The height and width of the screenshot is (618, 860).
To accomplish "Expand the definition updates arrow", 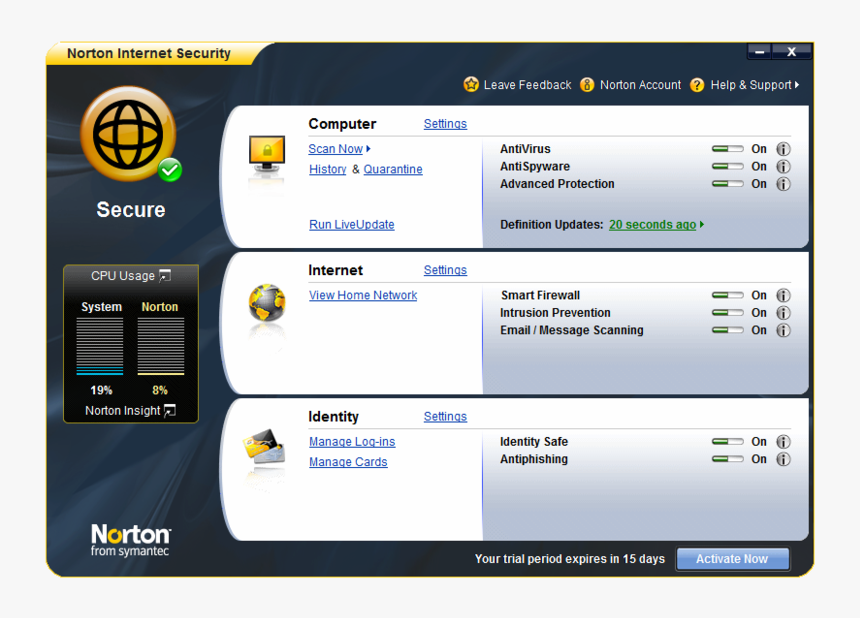I will coord(702,224).
